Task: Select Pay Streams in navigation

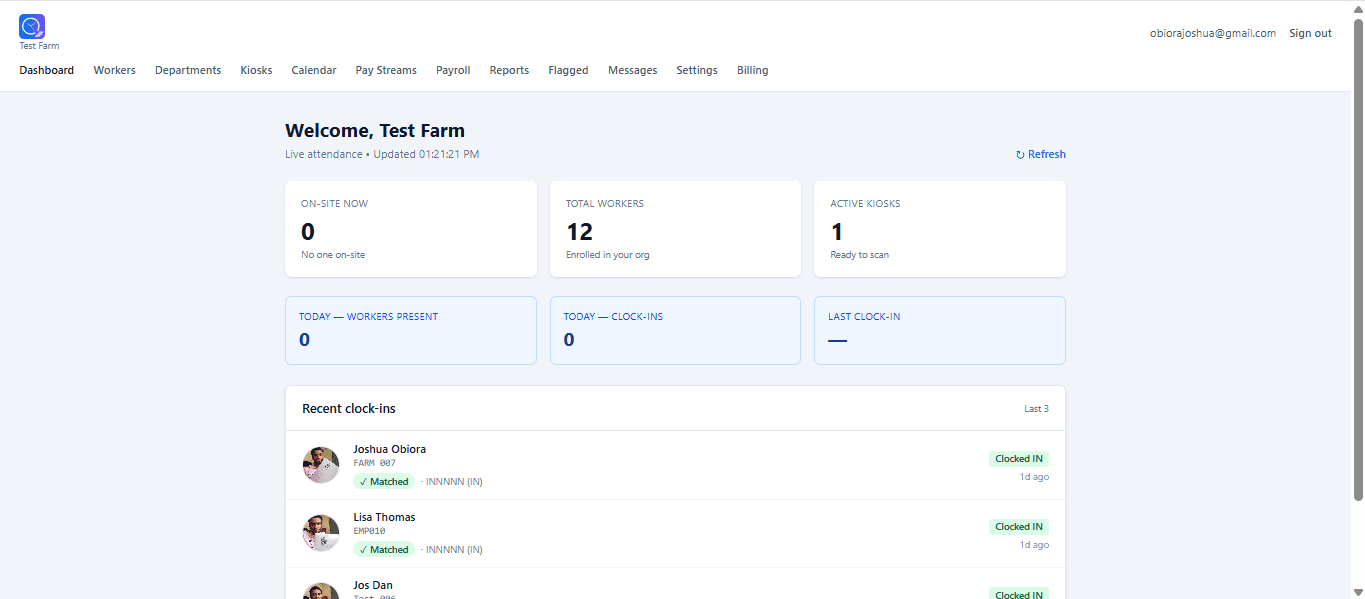Action: coord(386,70)
